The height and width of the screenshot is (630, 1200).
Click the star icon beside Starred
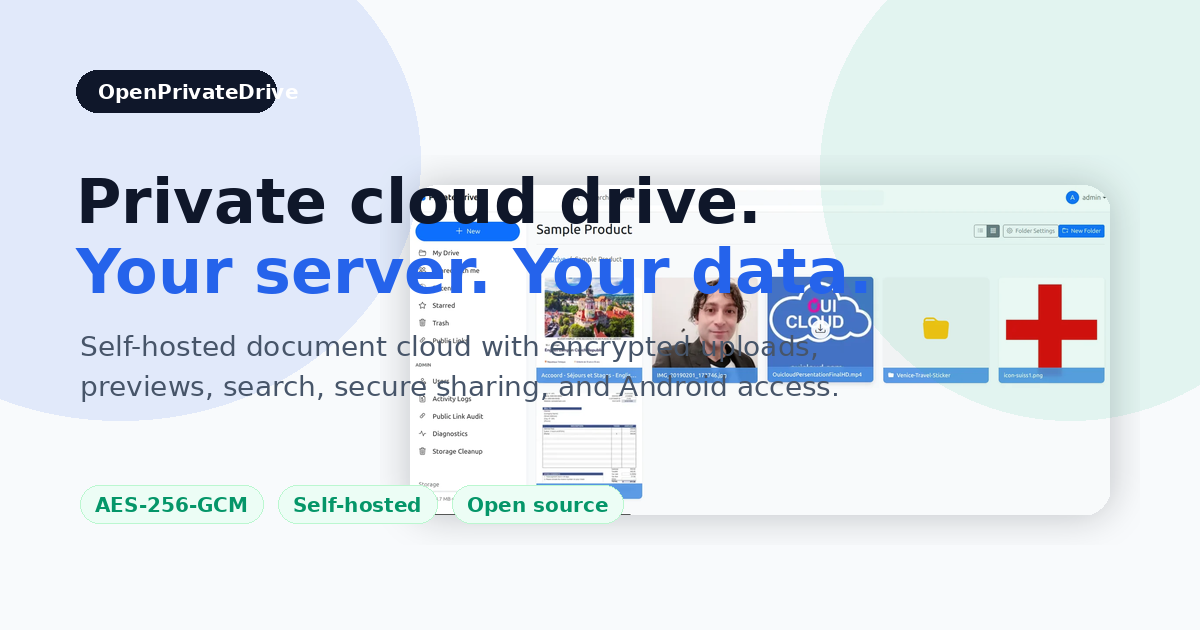422,305
